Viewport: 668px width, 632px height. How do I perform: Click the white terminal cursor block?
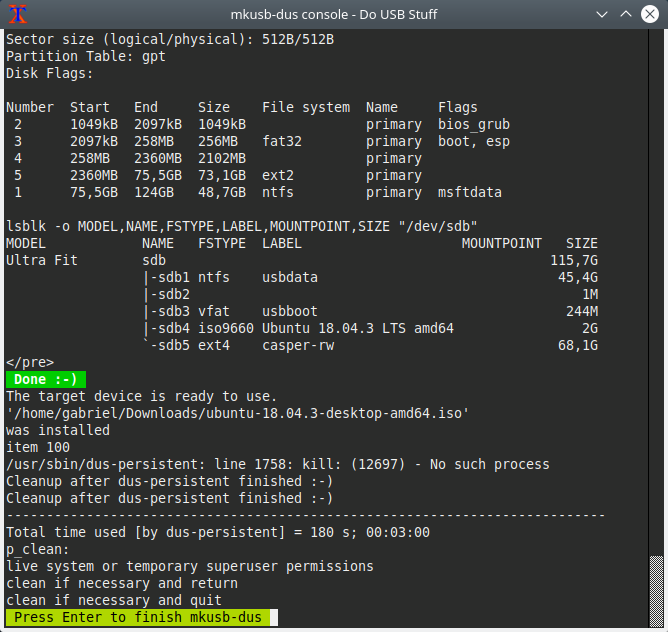tap(274, 617)
